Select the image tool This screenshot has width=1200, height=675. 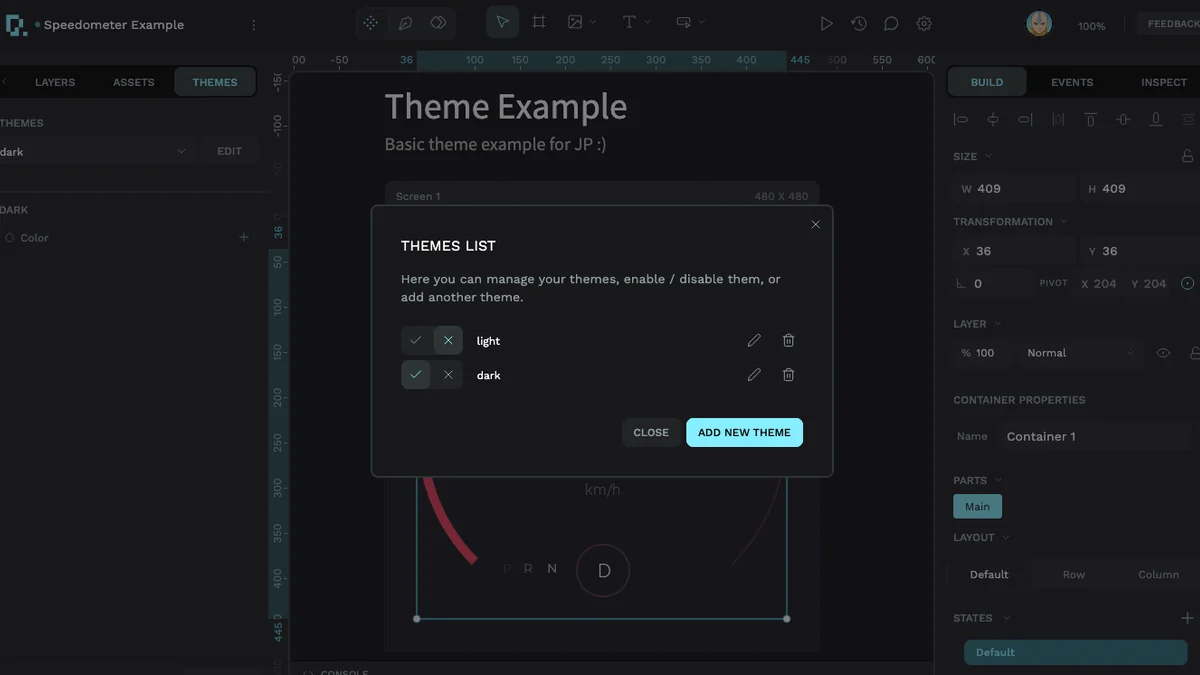pos(575,22)
